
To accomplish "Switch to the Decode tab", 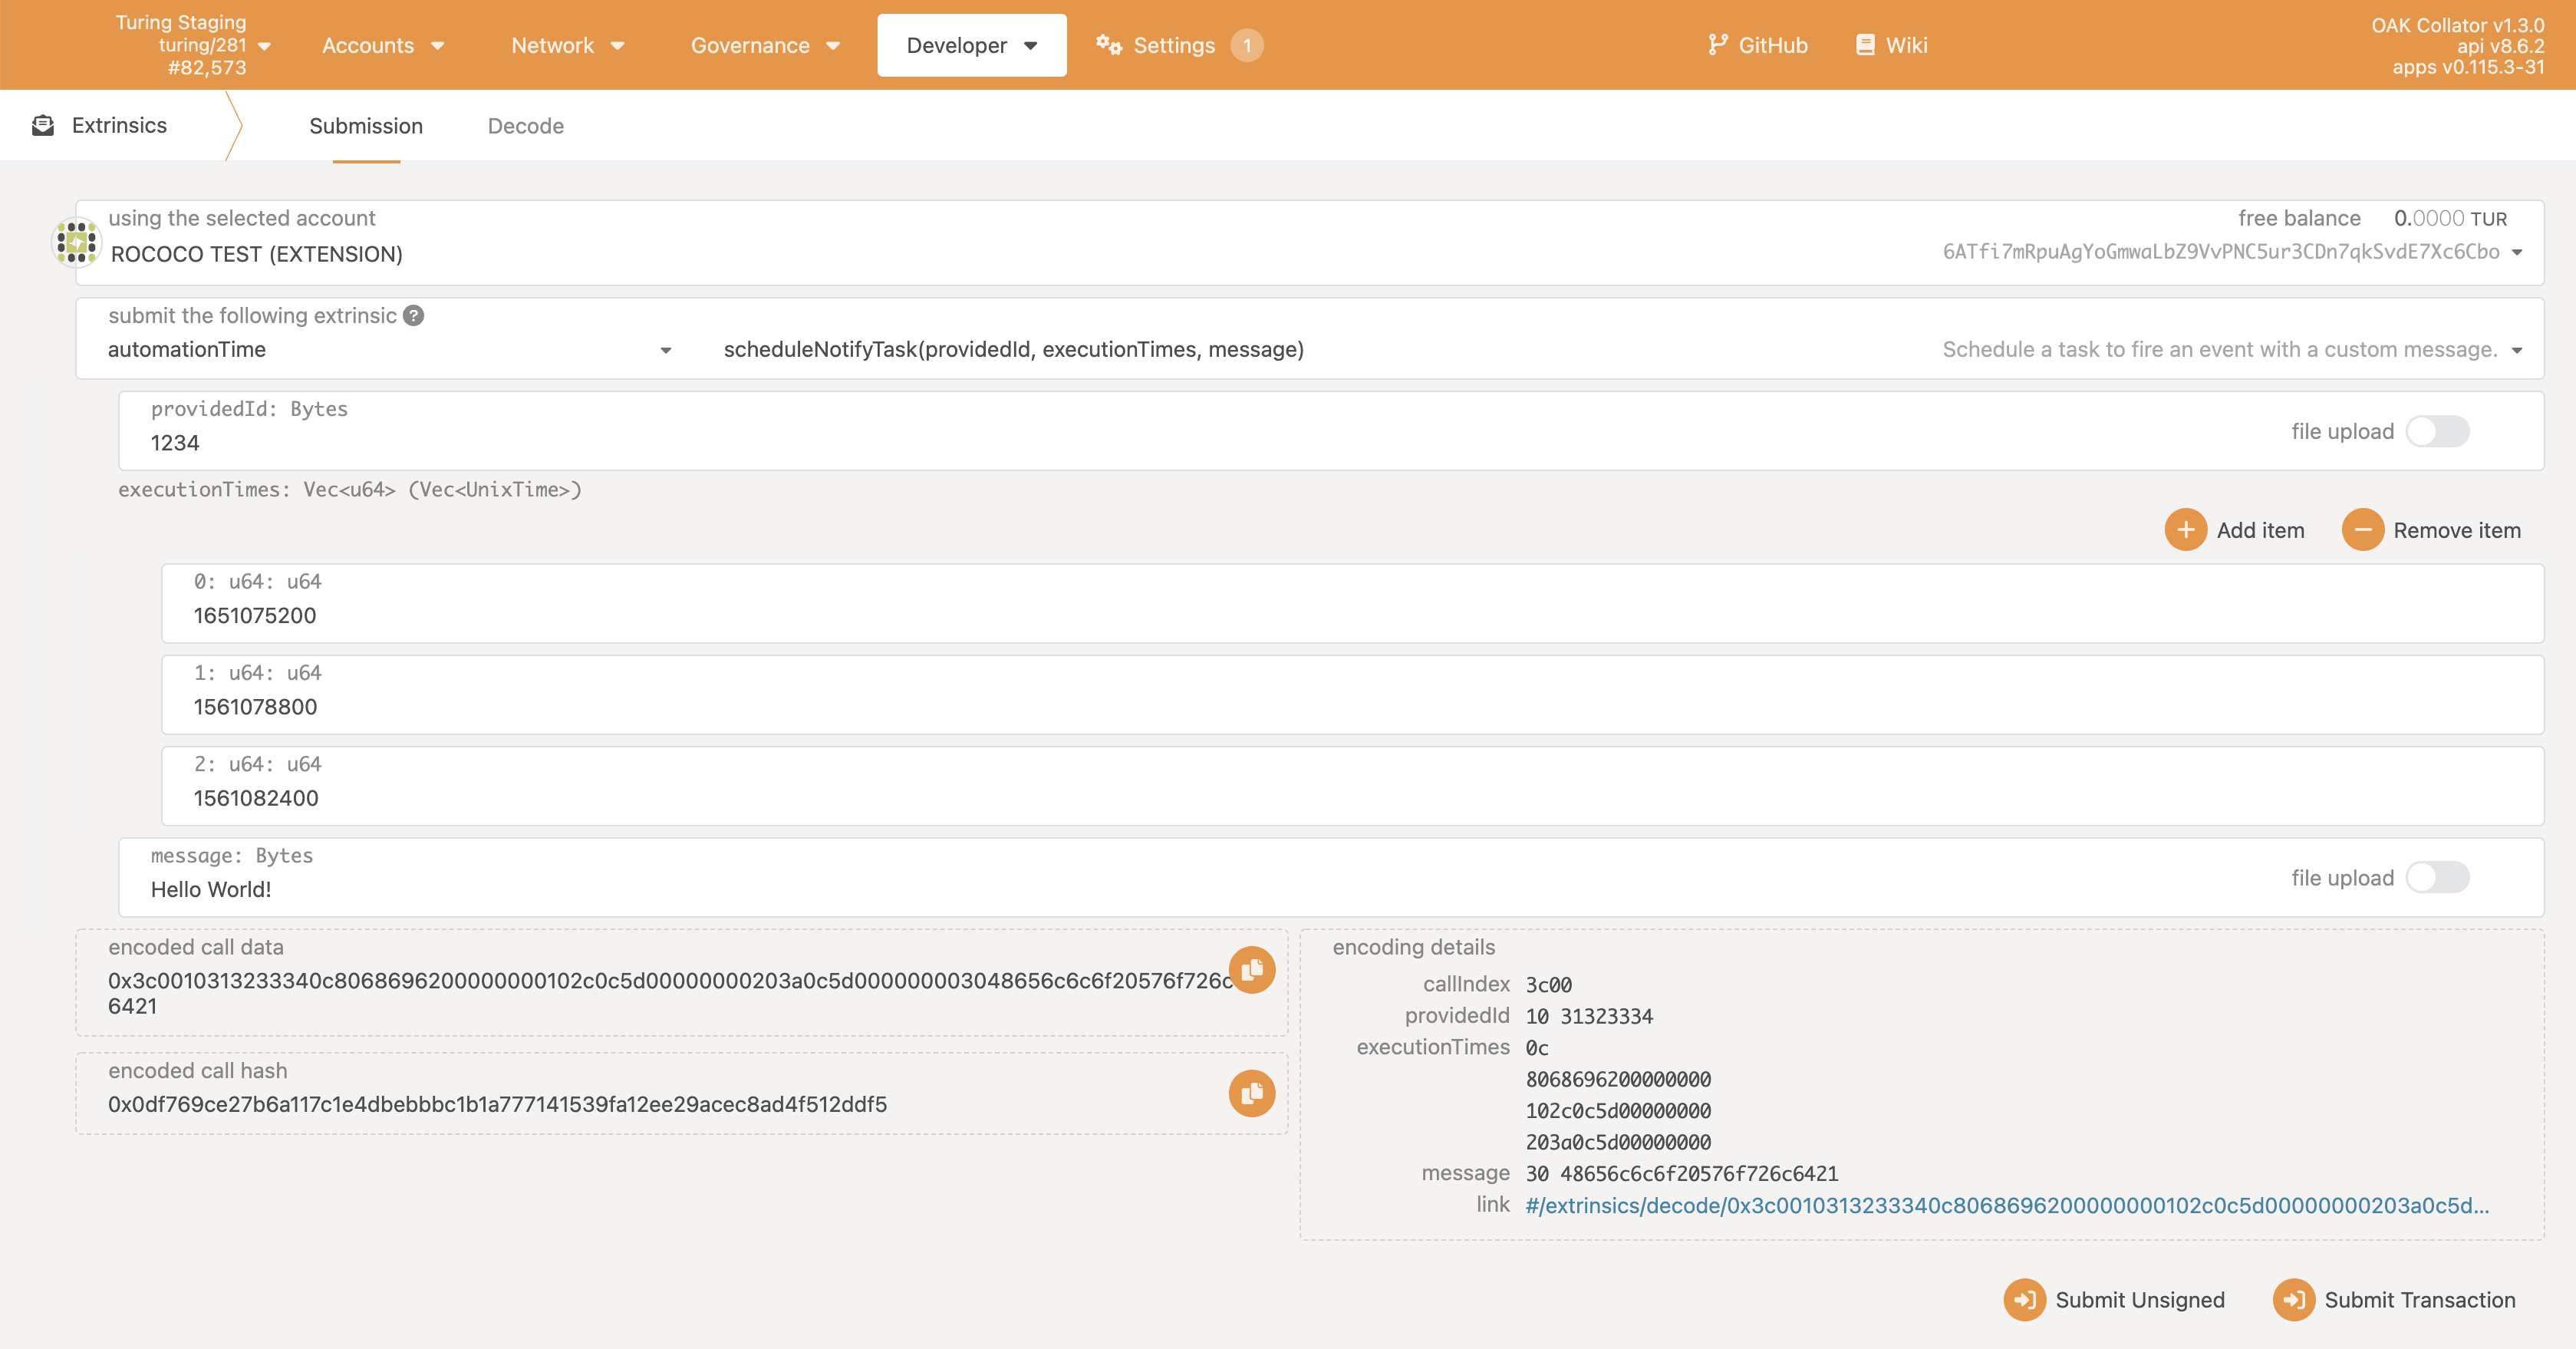I will [x=526, y=126].
